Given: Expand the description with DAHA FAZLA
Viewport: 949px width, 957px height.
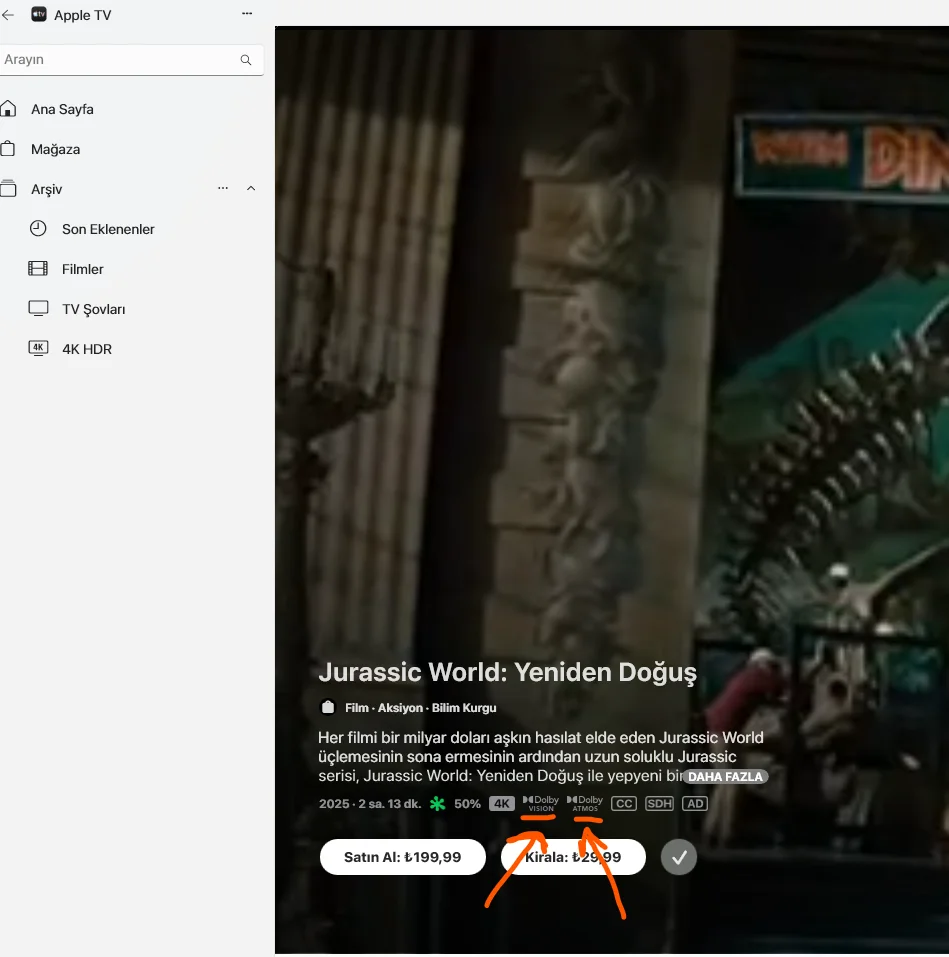Looking at the screenshot, I should point(726,777).
